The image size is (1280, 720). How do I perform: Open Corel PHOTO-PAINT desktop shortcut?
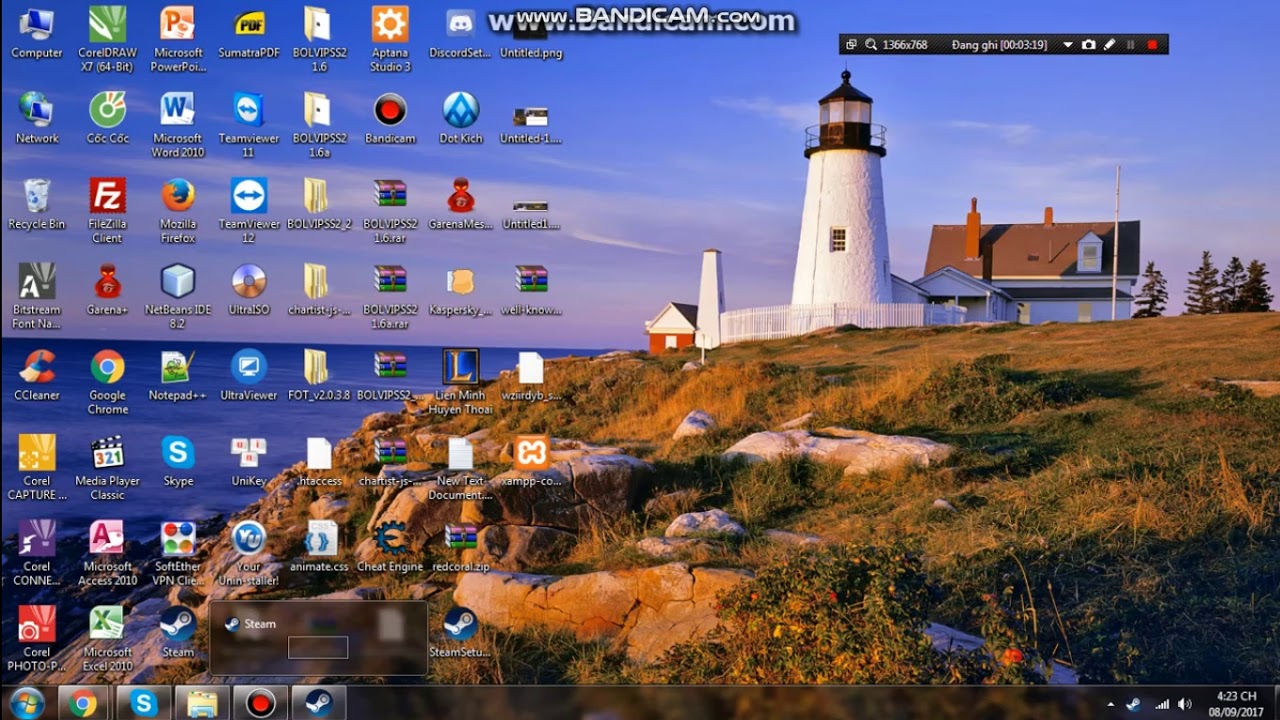(x=37, y=638)
